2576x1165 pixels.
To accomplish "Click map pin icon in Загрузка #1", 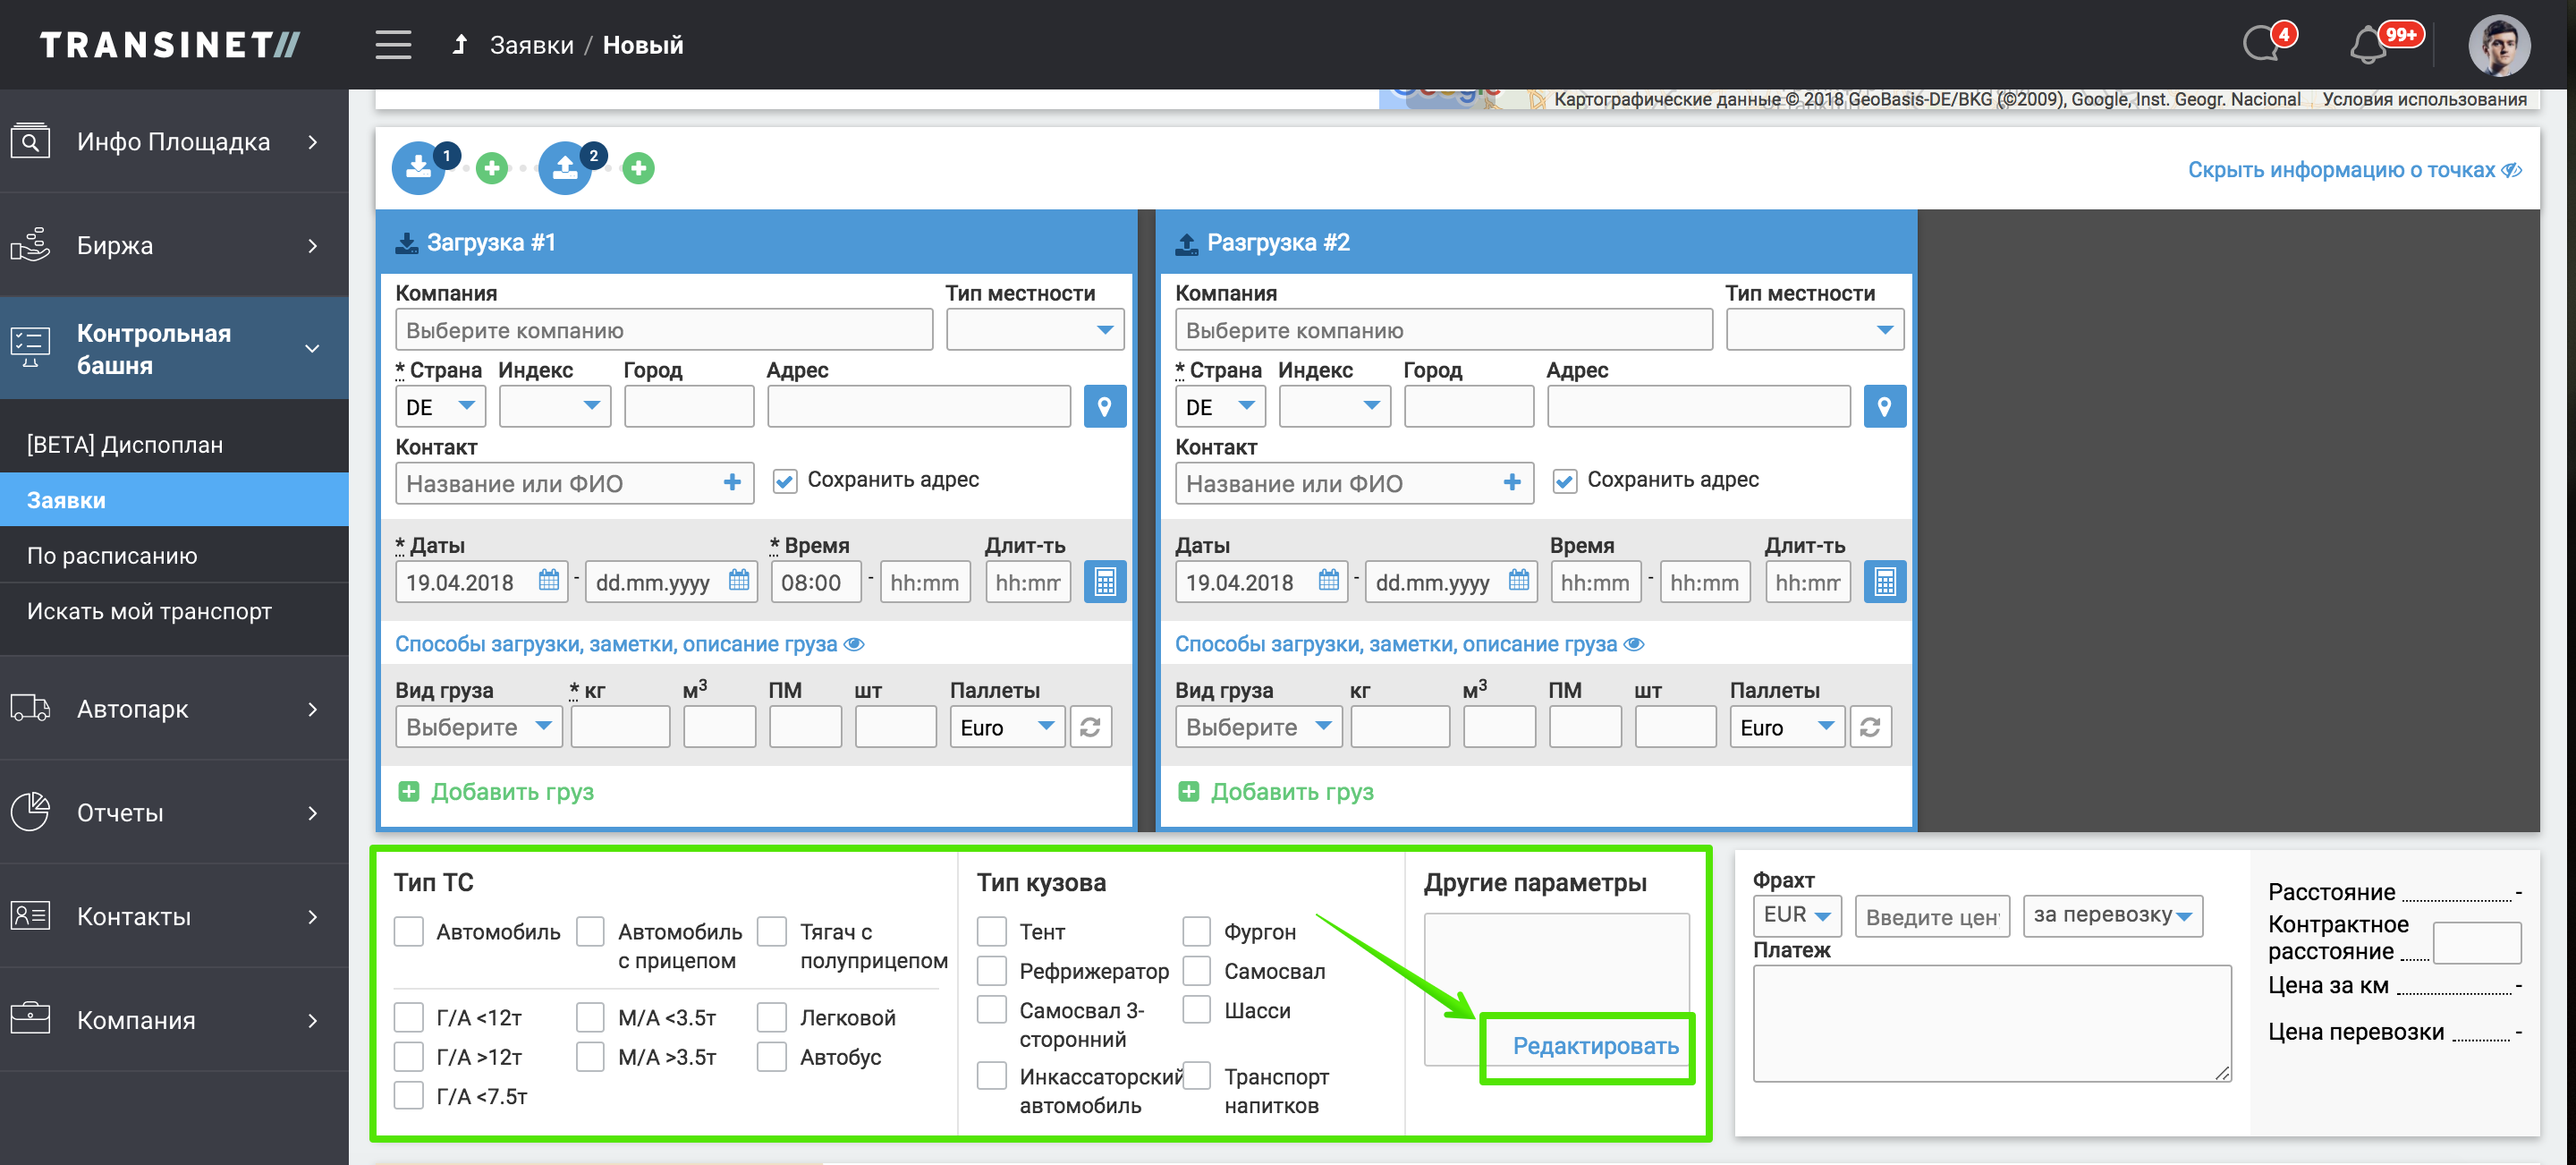I will (1104, 407).
